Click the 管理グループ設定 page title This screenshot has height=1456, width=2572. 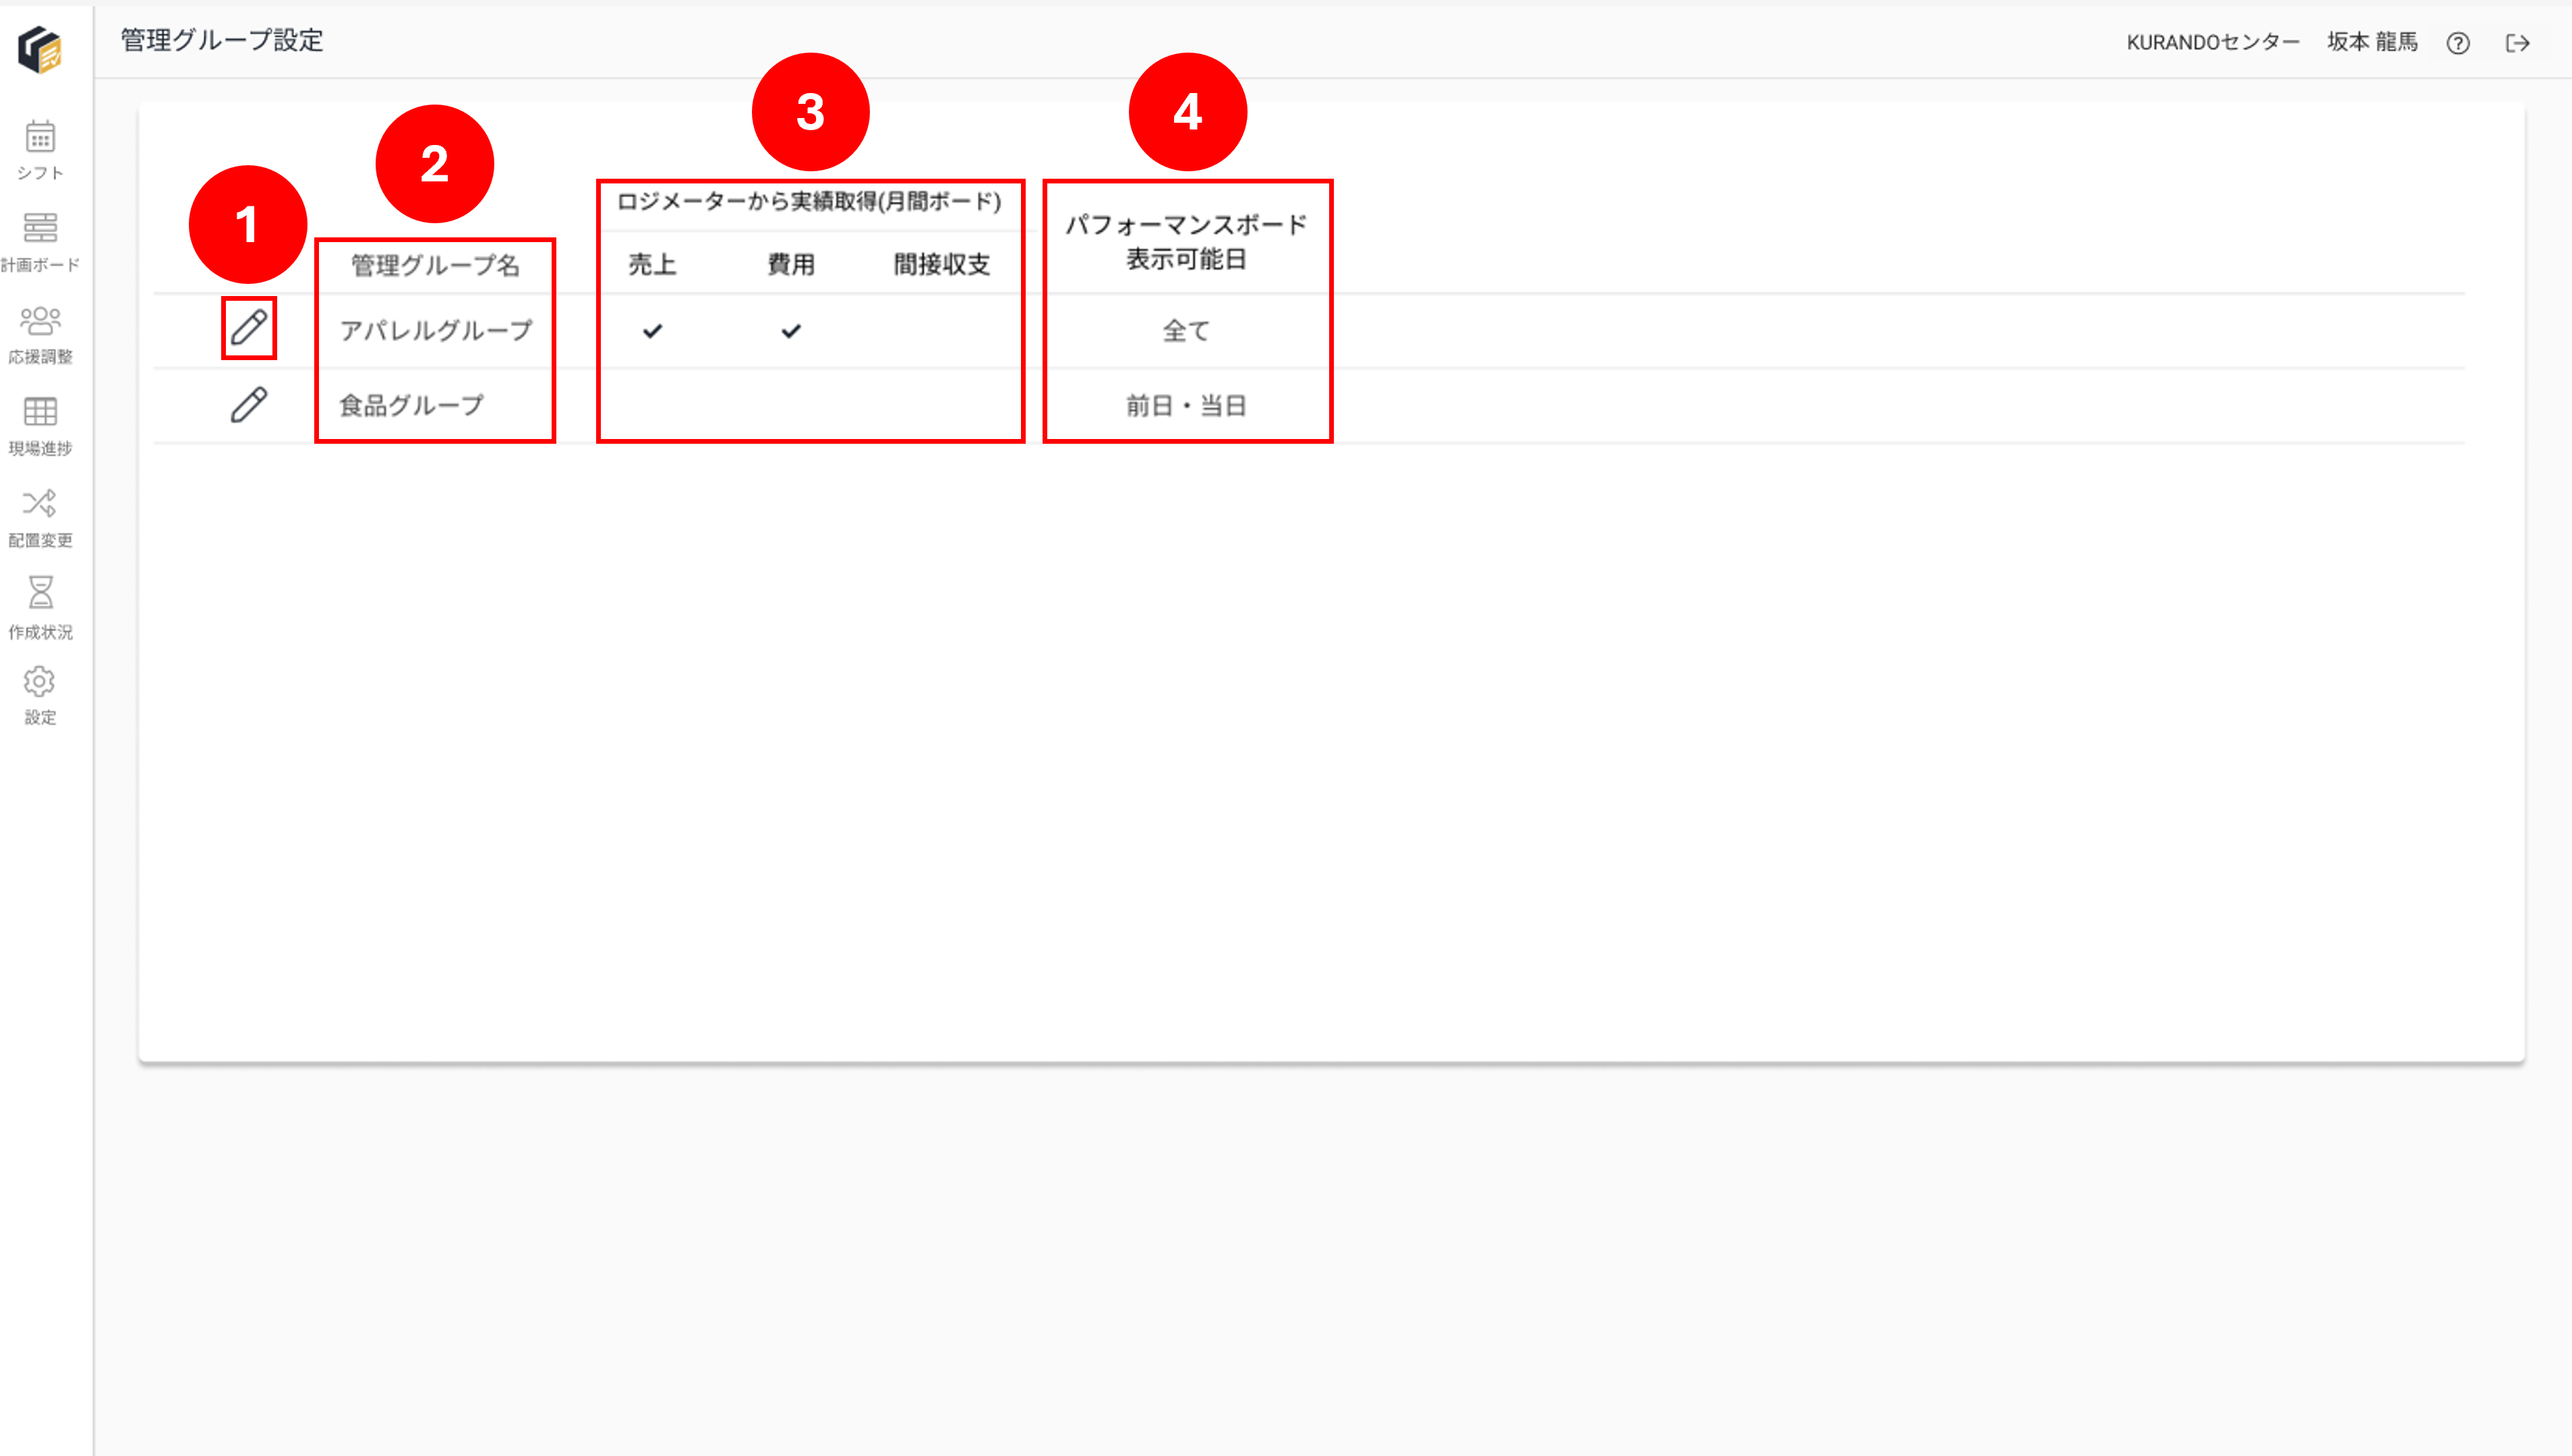pyautogui.click(x=222, y=40)
